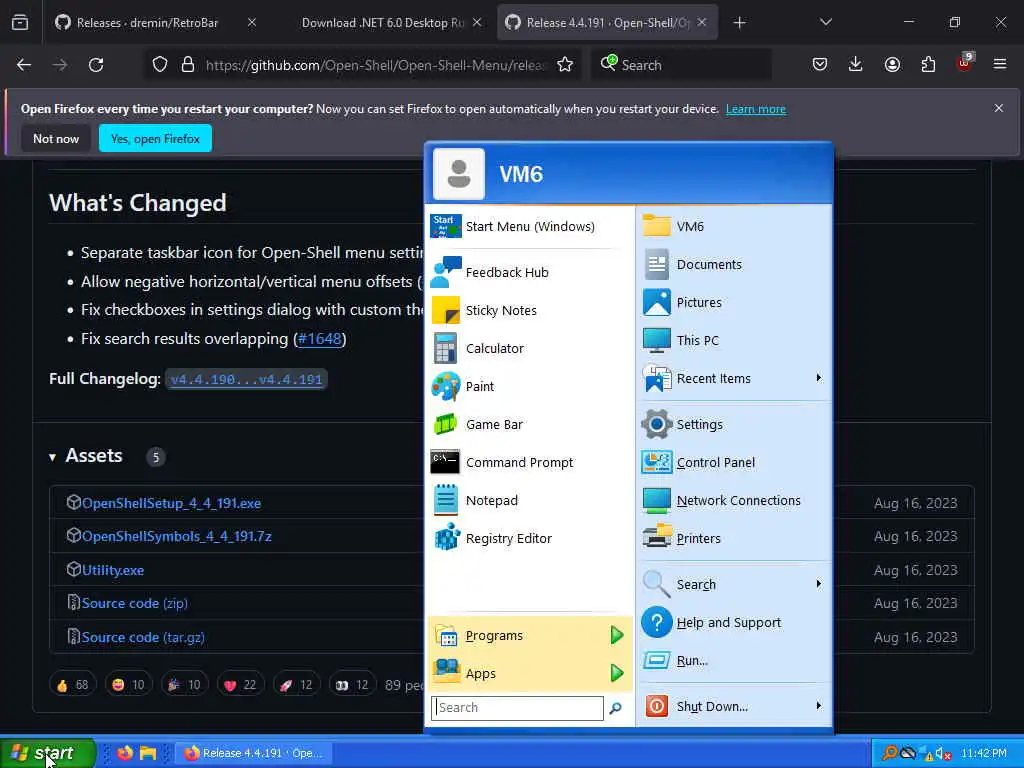Viewport: 1024px width, 768px height.
Task: Click the start menu search magnifier icon
Action: click(615, 708)
